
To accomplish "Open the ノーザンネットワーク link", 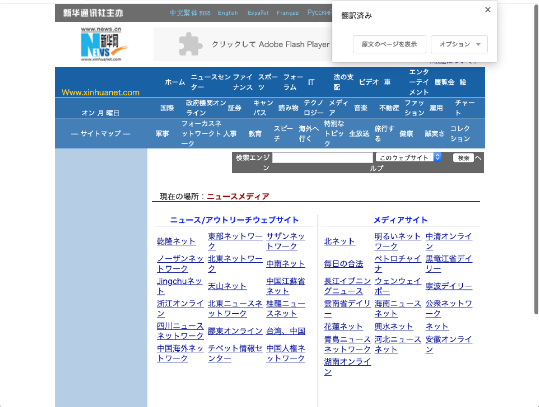I will pos(180,264).
